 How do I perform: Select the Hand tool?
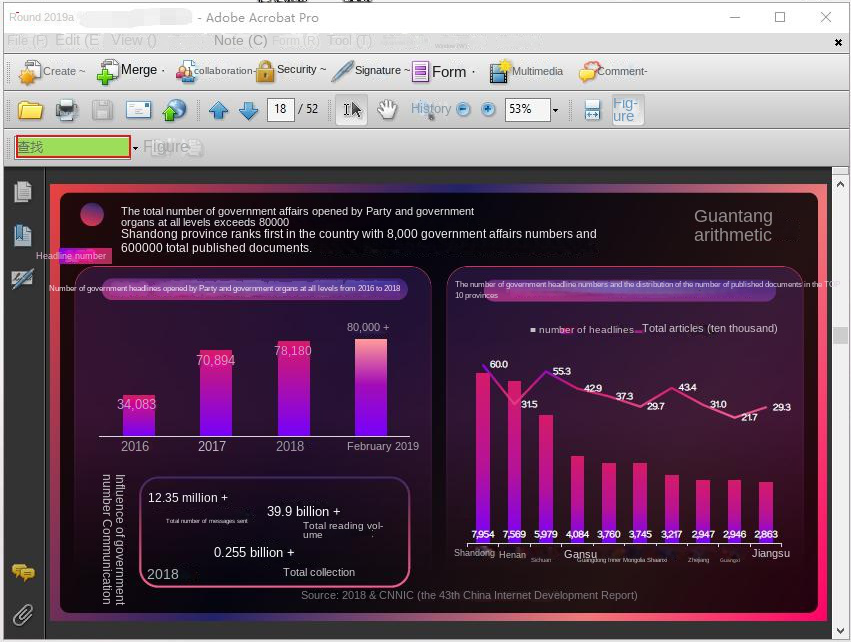point(387,110)
